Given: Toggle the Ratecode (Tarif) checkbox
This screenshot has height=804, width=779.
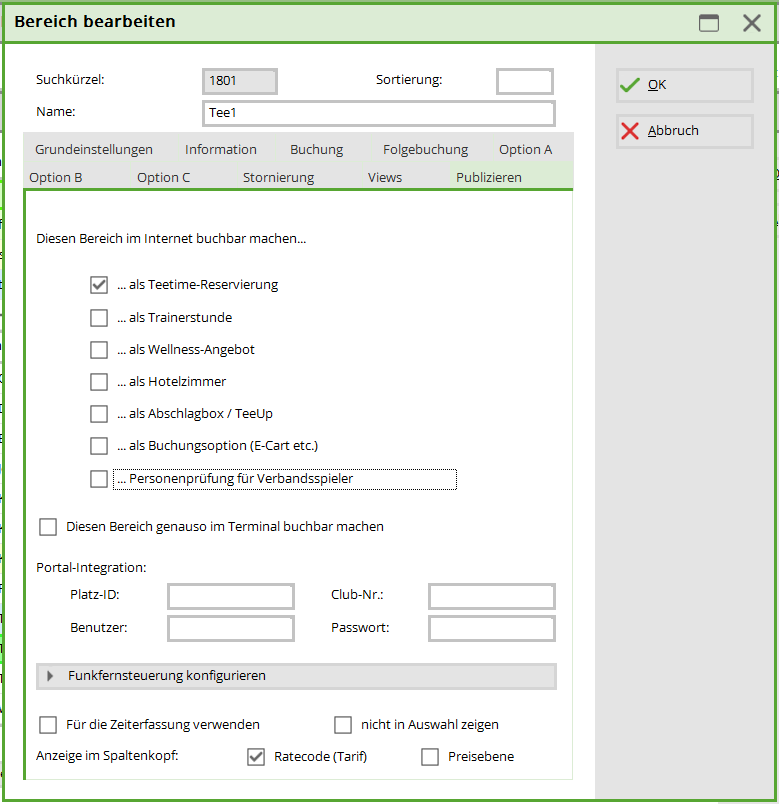Looking at the screenshot, I should point(256,757).
